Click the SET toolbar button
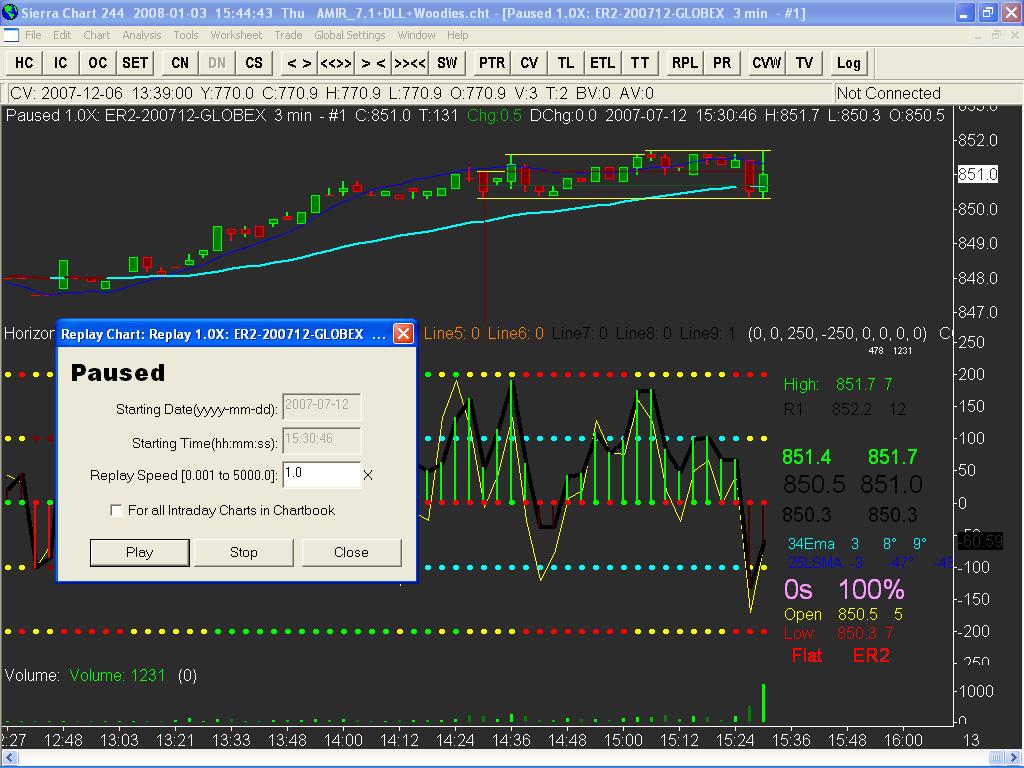Image resolution: width=1024 pixels, height=768 pixels. [135, 63]
